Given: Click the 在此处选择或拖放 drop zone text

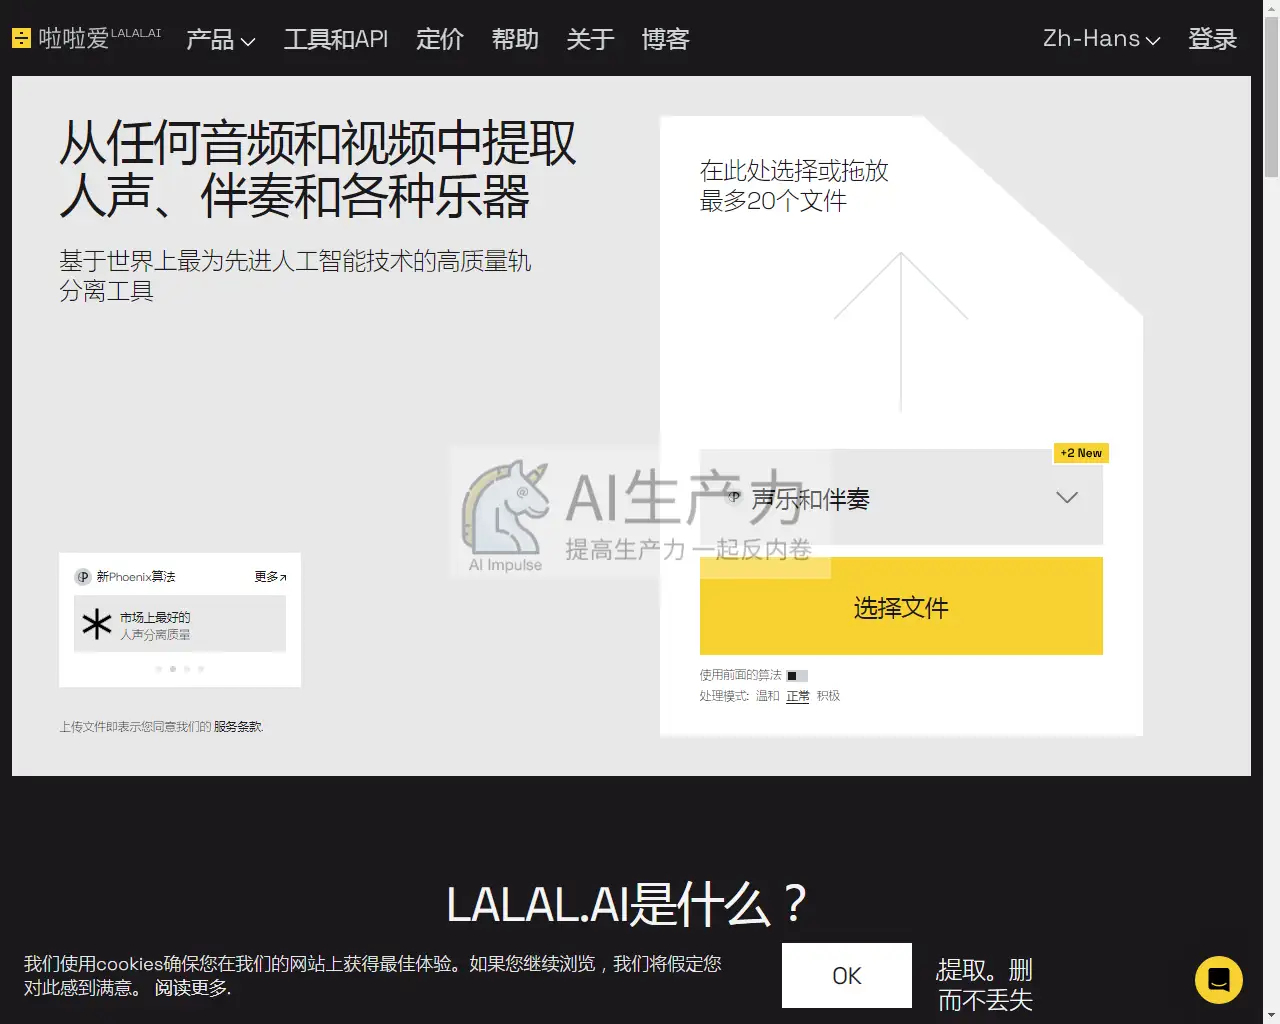Looking at the screenshot, I should 794,186.
